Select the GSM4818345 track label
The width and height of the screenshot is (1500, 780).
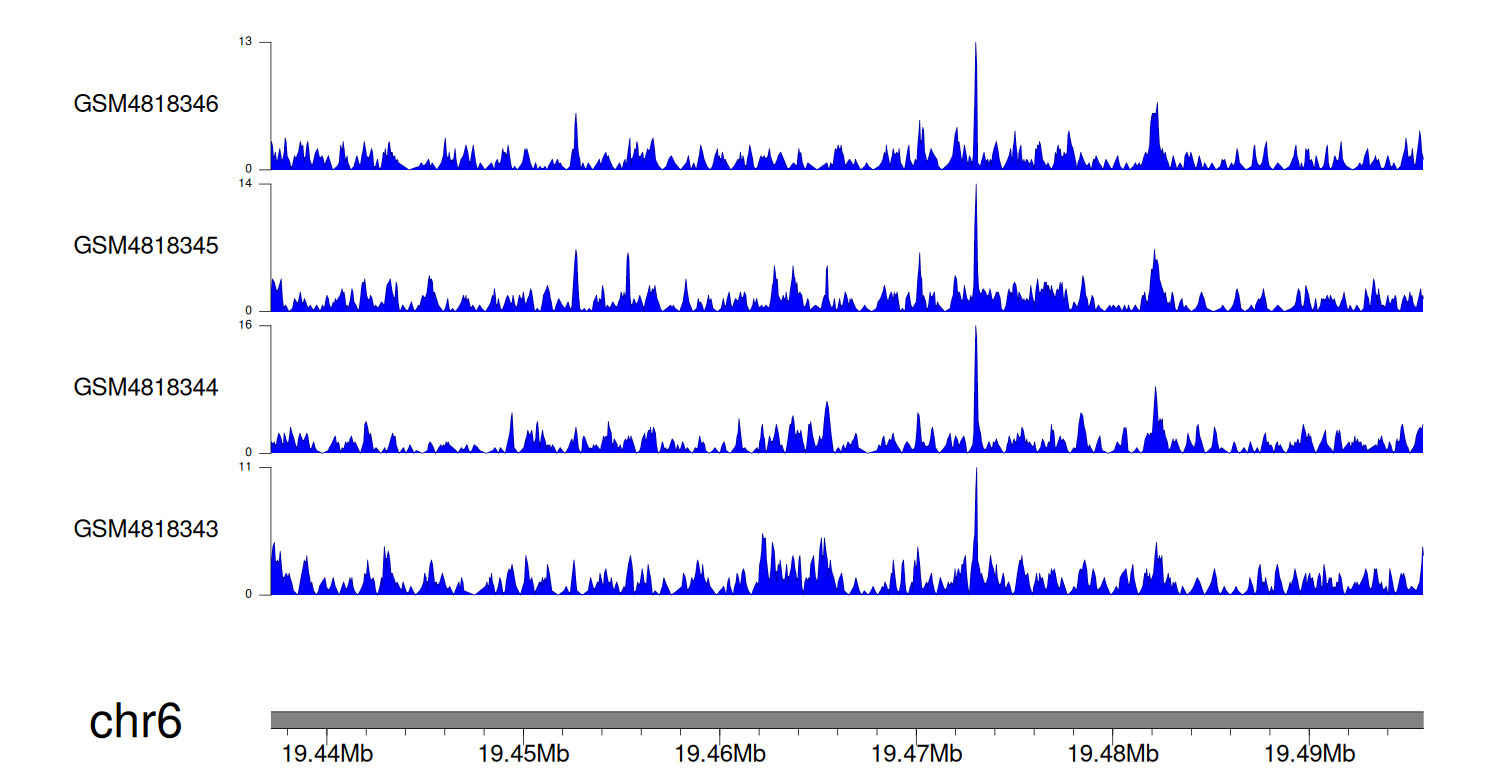pyautogui.click(x=146, y=246)
